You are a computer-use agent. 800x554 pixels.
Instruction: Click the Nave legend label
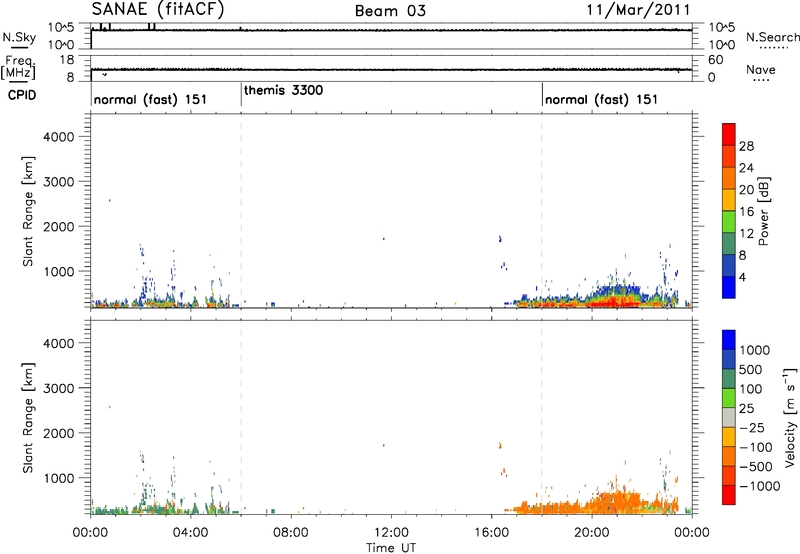(x=761, y=69)
